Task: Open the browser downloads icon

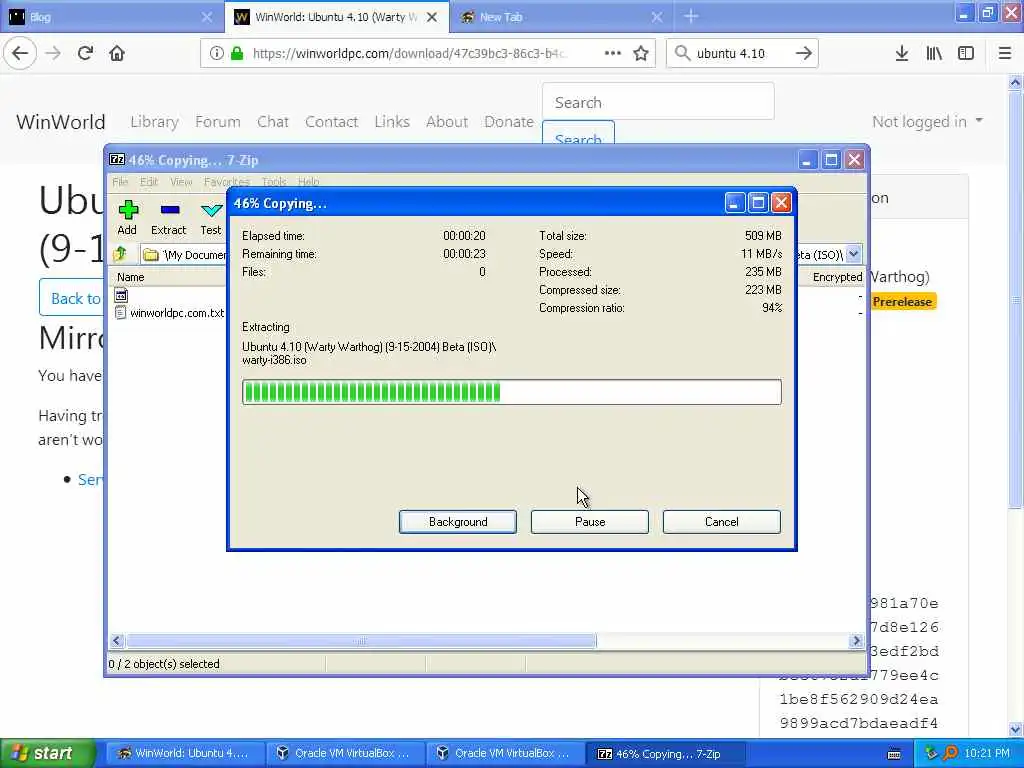Action: click(x=902, y=54)
